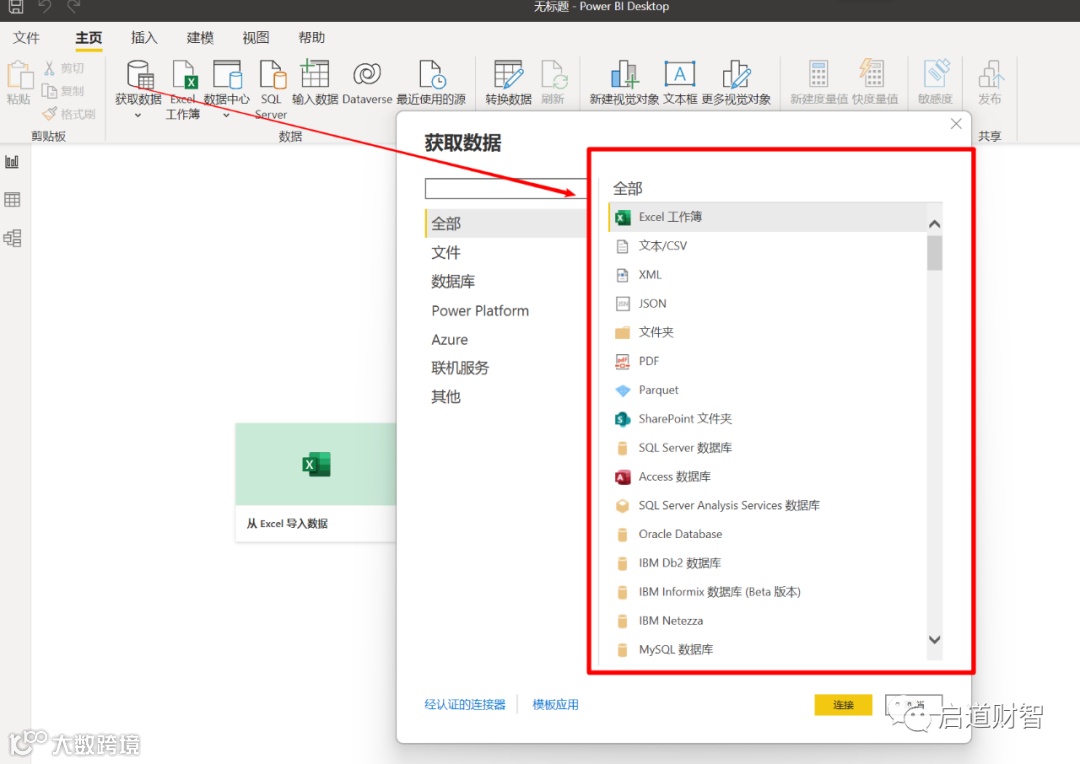Click the 更多视觉对象 ribbon icon
The height and width of the screenshot is (764, 1080).
[x=736, y=74]
